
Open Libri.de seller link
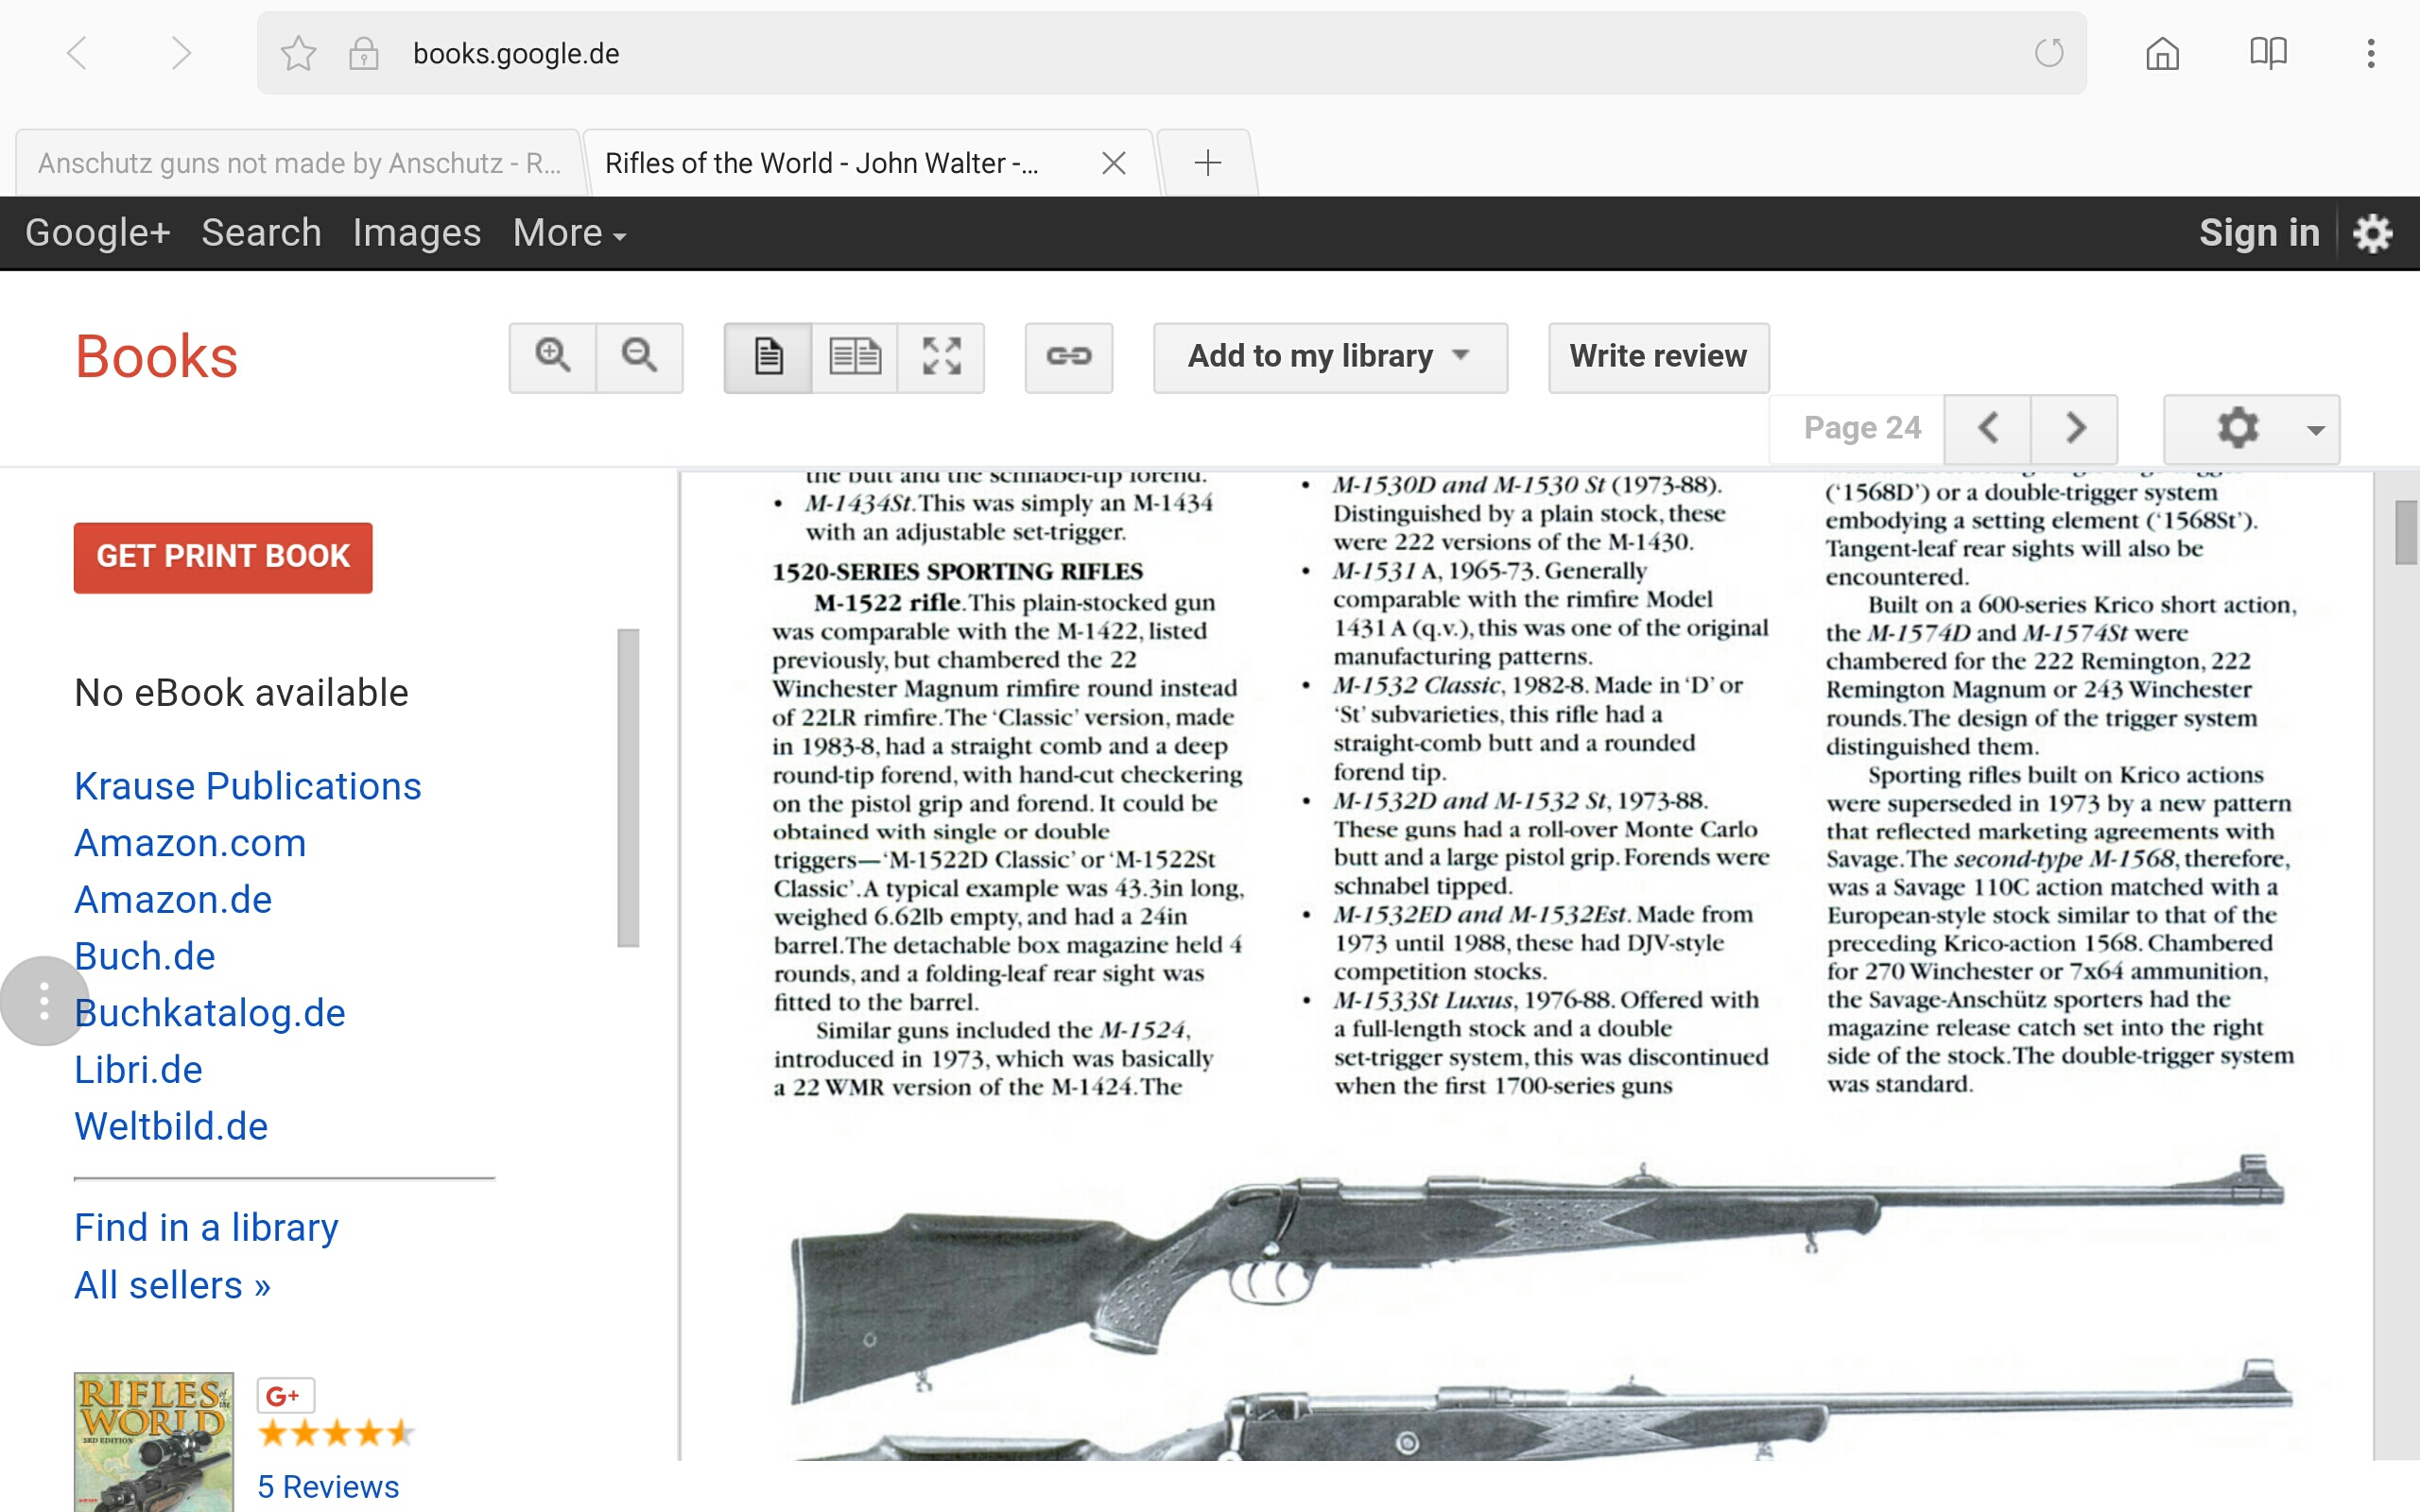[138, 1070]
